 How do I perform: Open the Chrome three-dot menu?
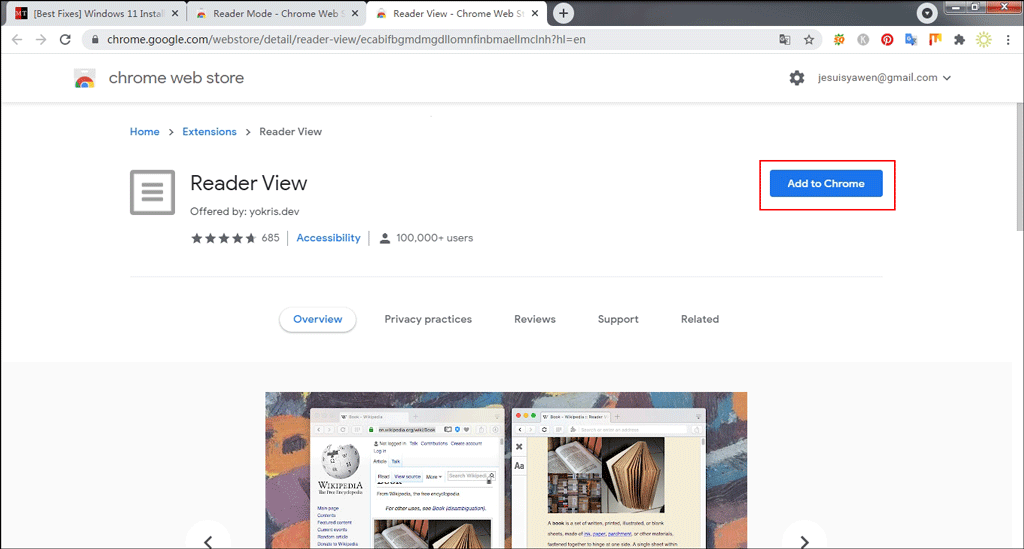coord(1008,40)
